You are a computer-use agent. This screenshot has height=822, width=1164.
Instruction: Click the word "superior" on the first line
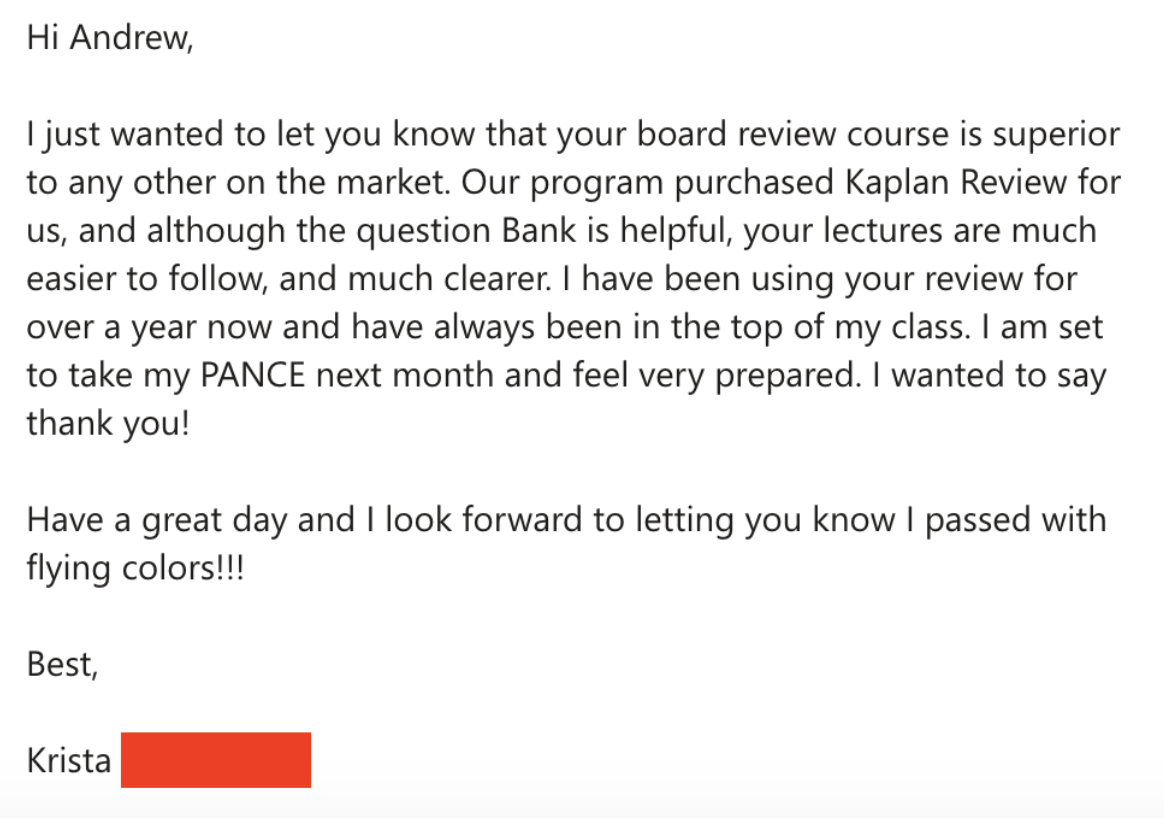1056,134
